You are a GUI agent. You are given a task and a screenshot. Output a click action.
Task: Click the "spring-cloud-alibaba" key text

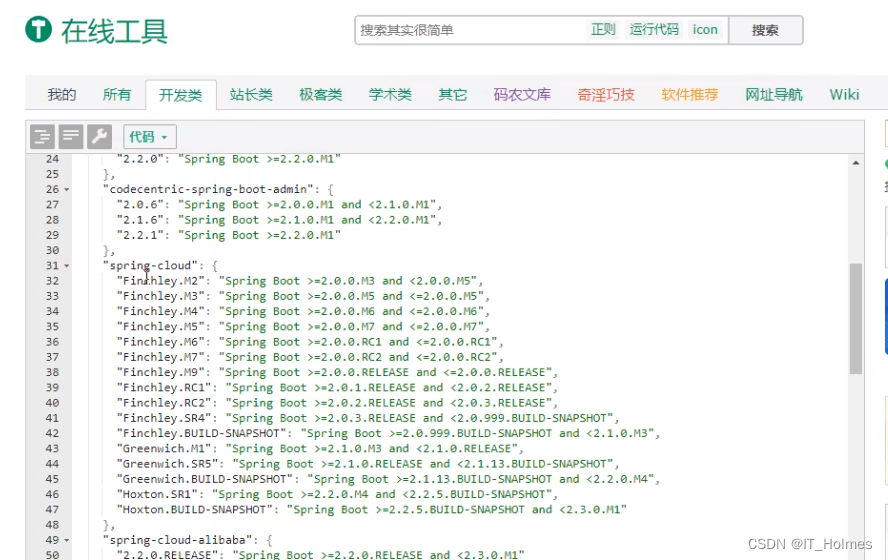click(177, 540)
